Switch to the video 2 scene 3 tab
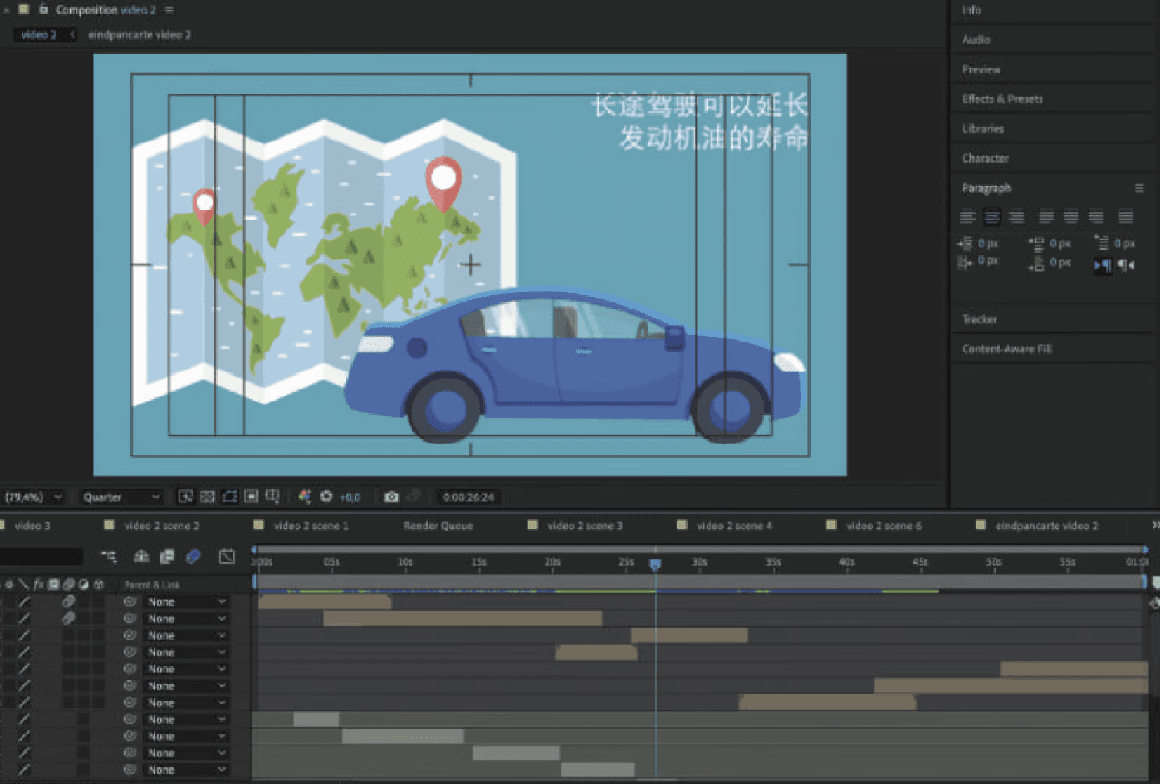 click(584, 525)
